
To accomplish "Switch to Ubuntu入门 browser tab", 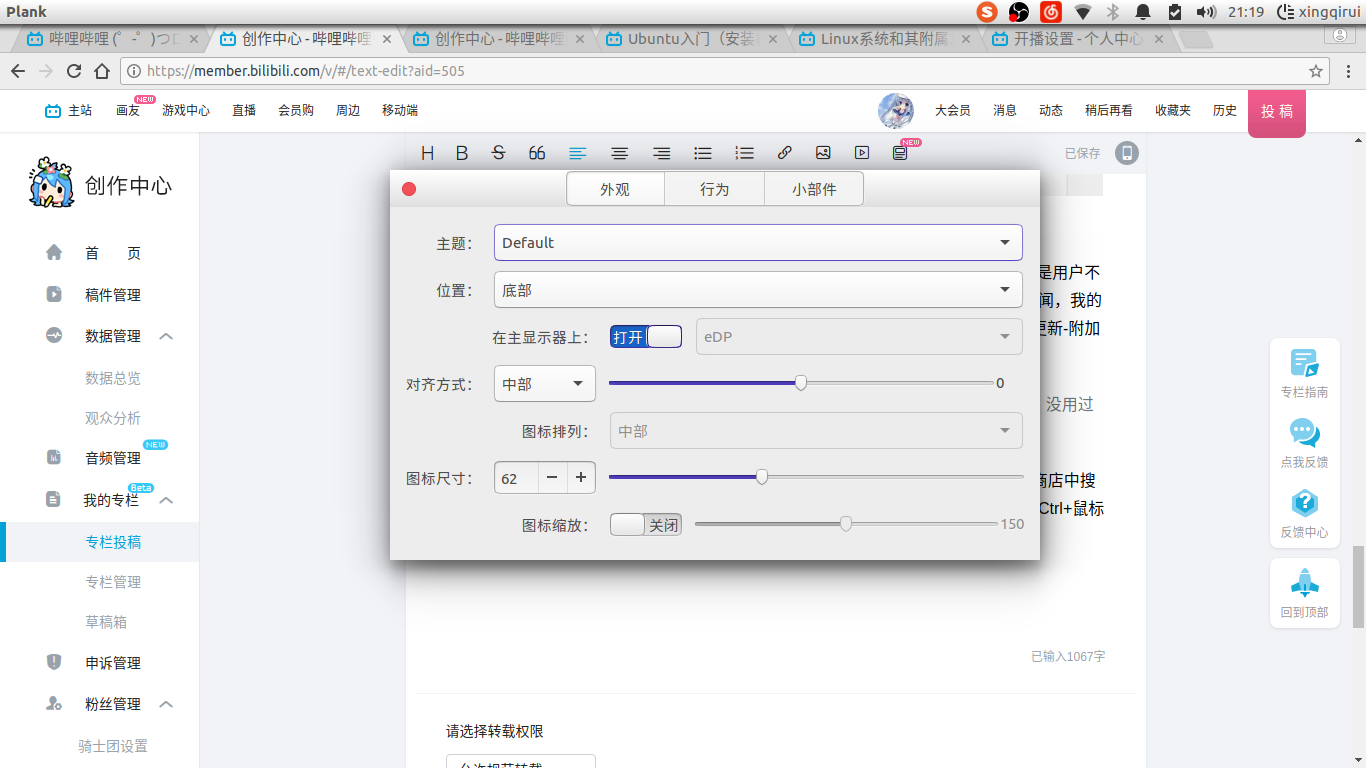I will 691,39.
